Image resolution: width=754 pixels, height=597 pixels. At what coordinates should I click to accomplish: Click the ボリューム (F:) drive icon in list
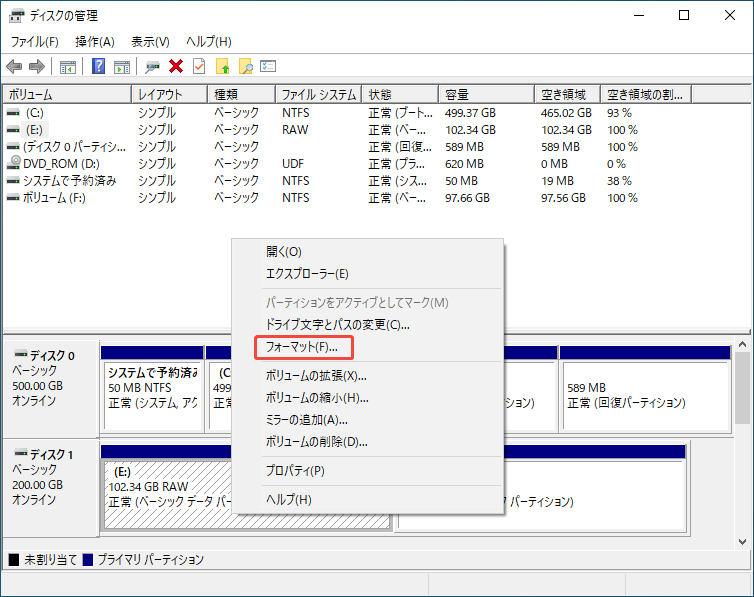click(13, 197)
